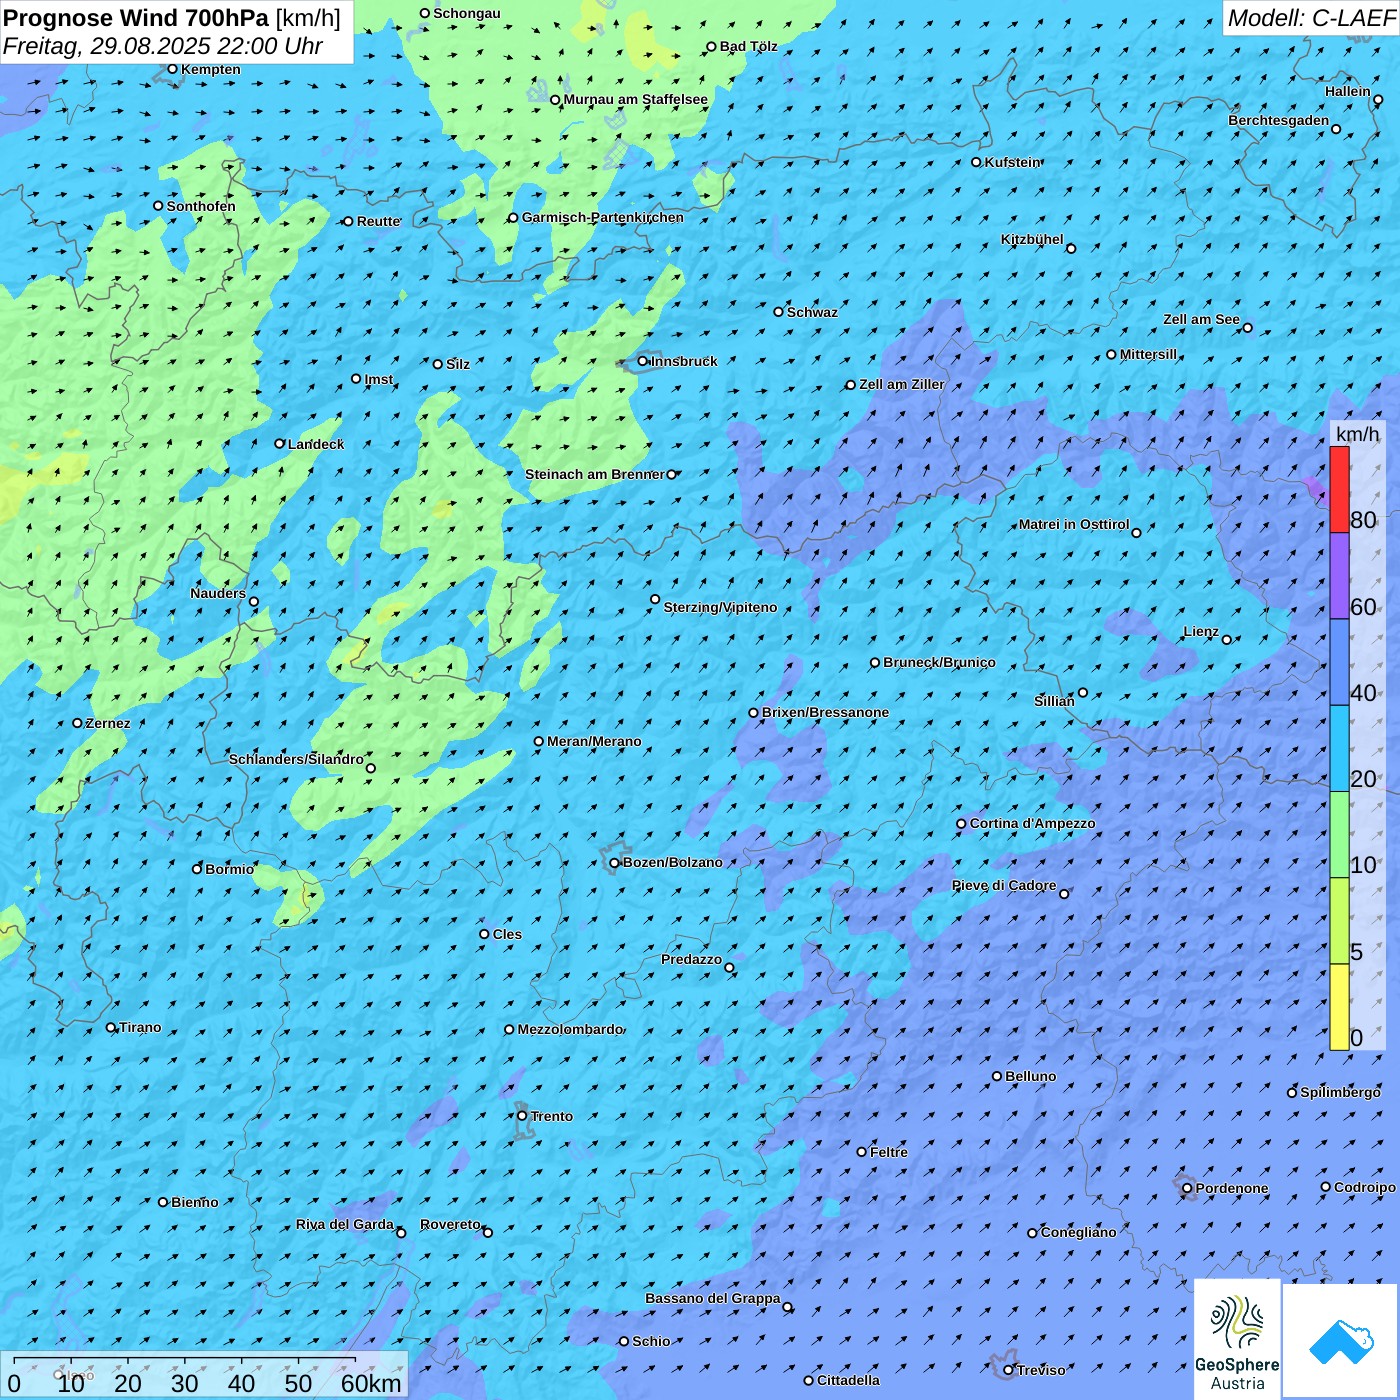Click the Kempten location dot
The width and height of the screenshot is (1400, 1400).
coord(173,69)
